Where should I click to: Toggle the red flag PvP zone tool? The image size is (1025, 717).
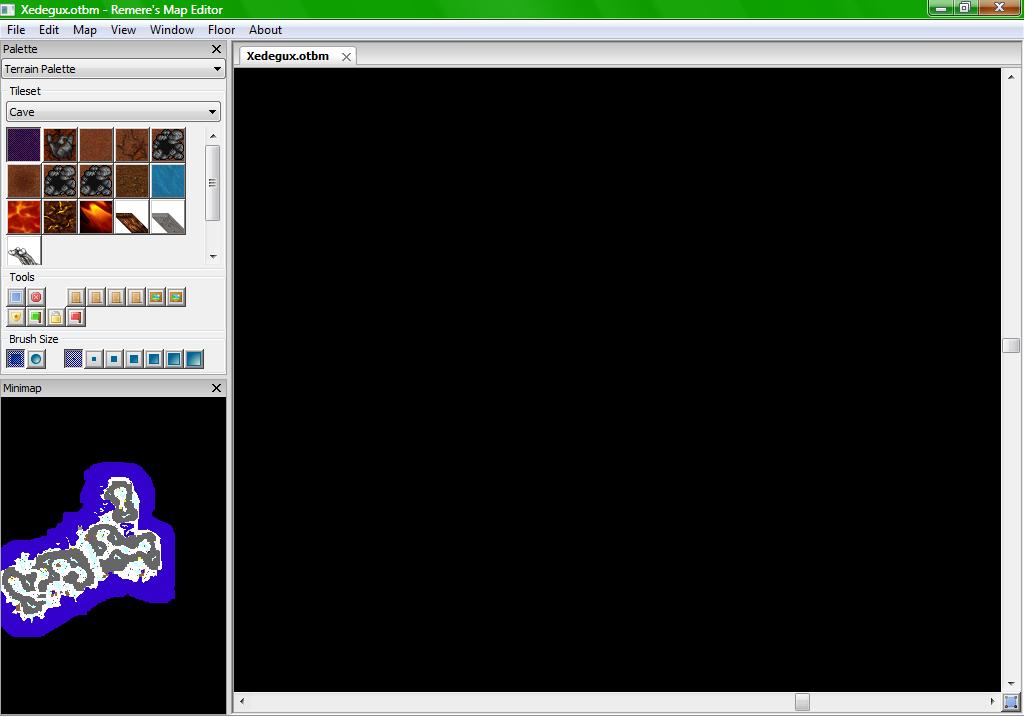pos(76,317)
